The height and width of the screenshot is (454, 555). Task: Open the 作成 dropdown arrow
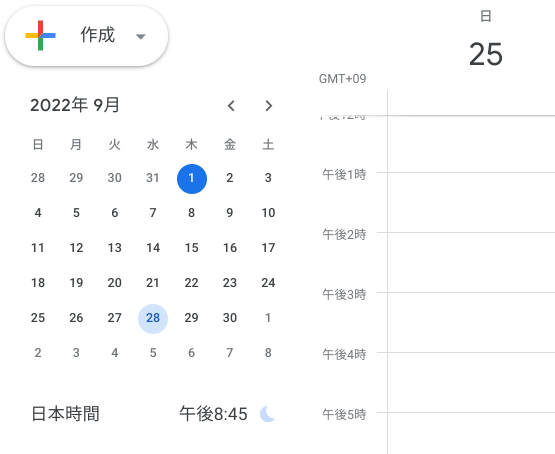click(x=141, y=36)
